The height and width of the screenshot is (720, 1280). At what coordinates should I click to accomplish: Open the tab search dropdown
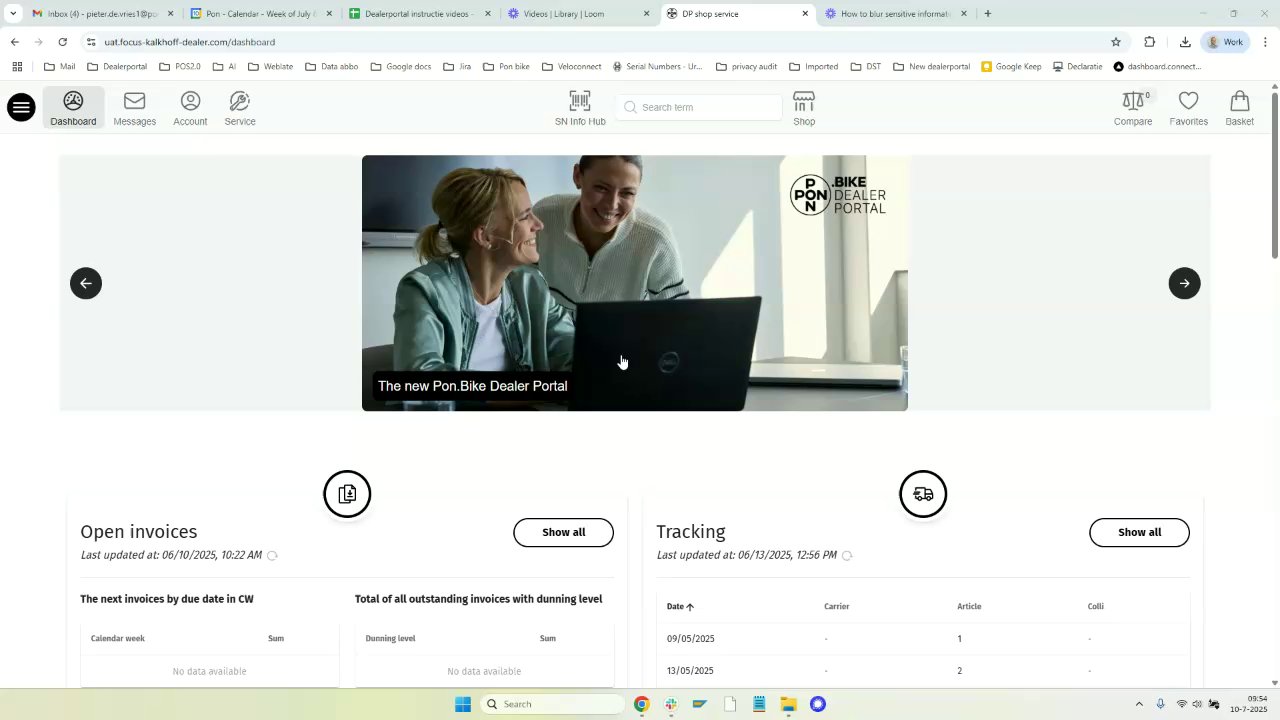(x=12, y=14)
